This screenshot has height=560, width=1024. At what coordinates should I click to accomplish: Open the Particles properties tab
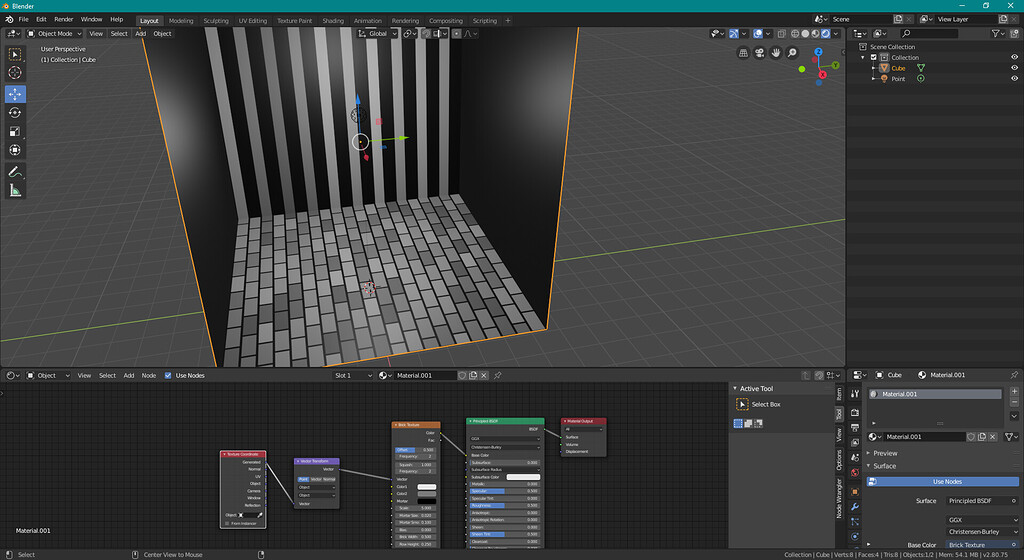point(855,521)
